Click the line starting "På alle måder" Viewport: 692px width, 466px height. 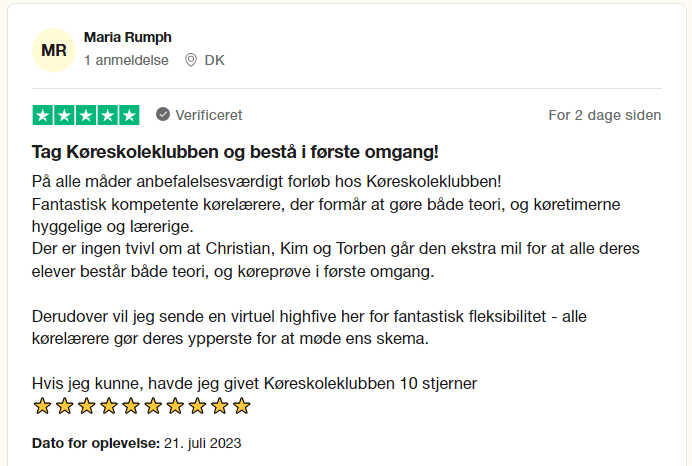point(266,181)
